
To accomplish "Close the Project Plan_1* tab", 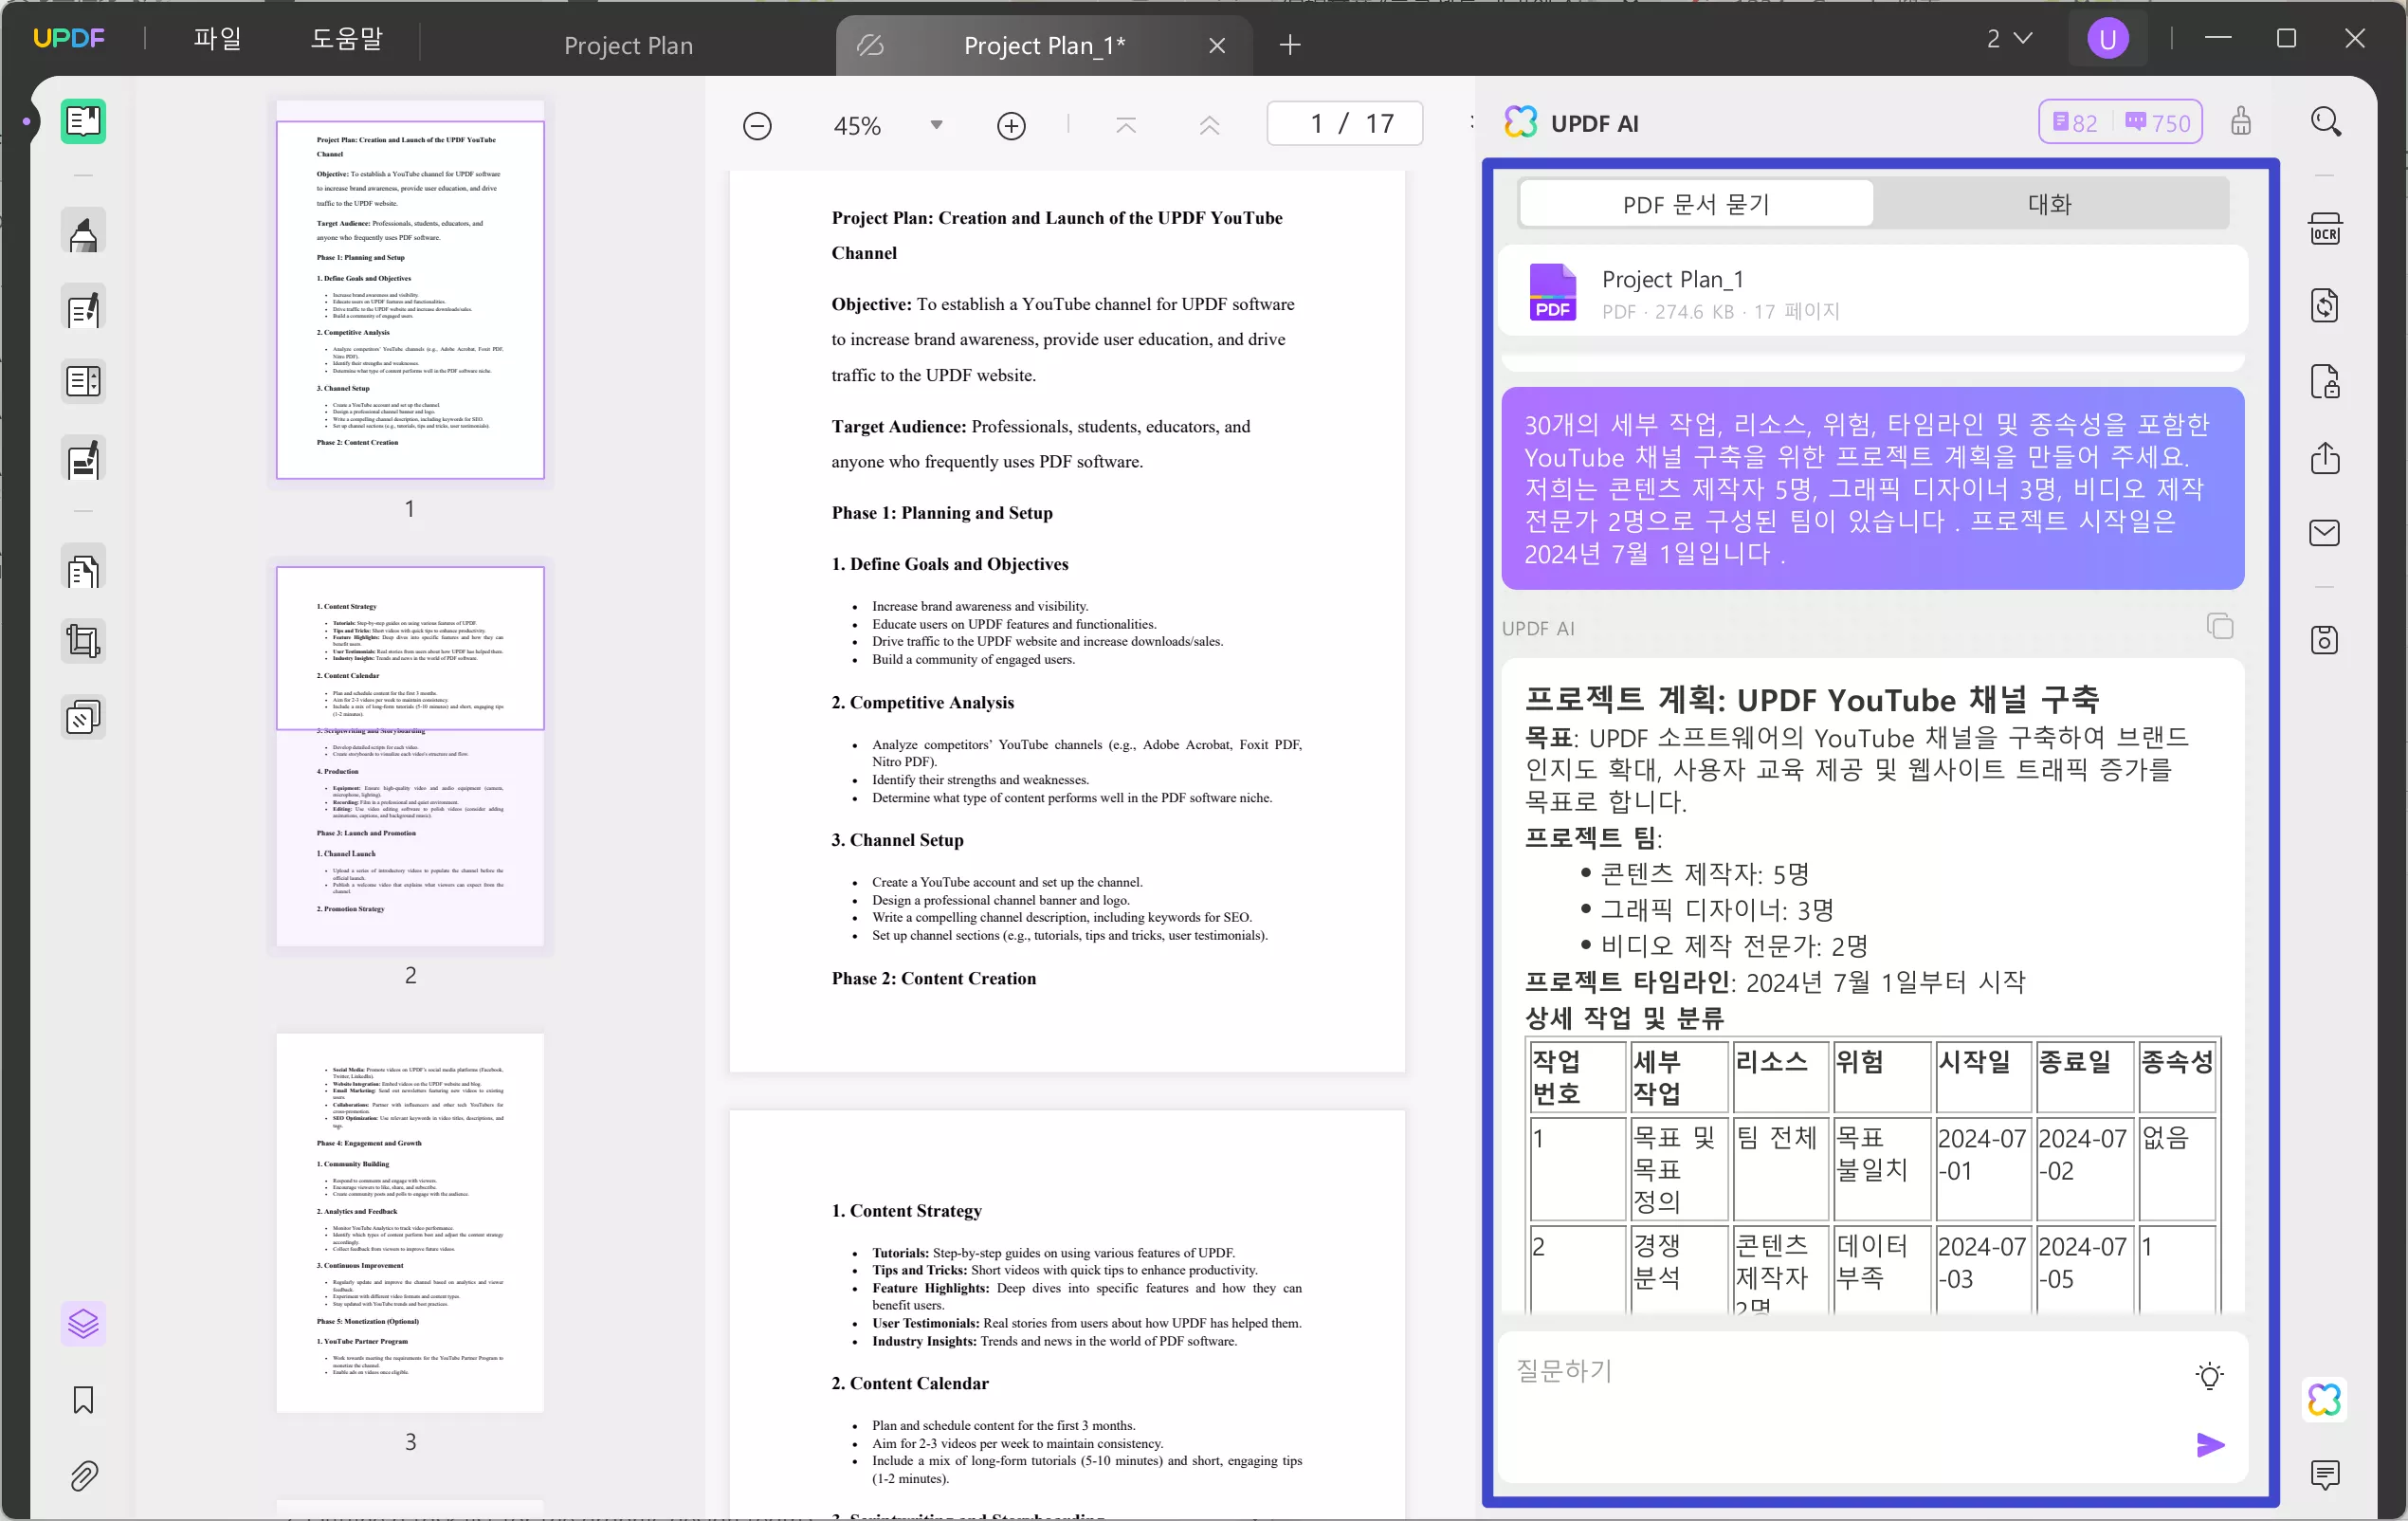I will [x=1216, y=45].
